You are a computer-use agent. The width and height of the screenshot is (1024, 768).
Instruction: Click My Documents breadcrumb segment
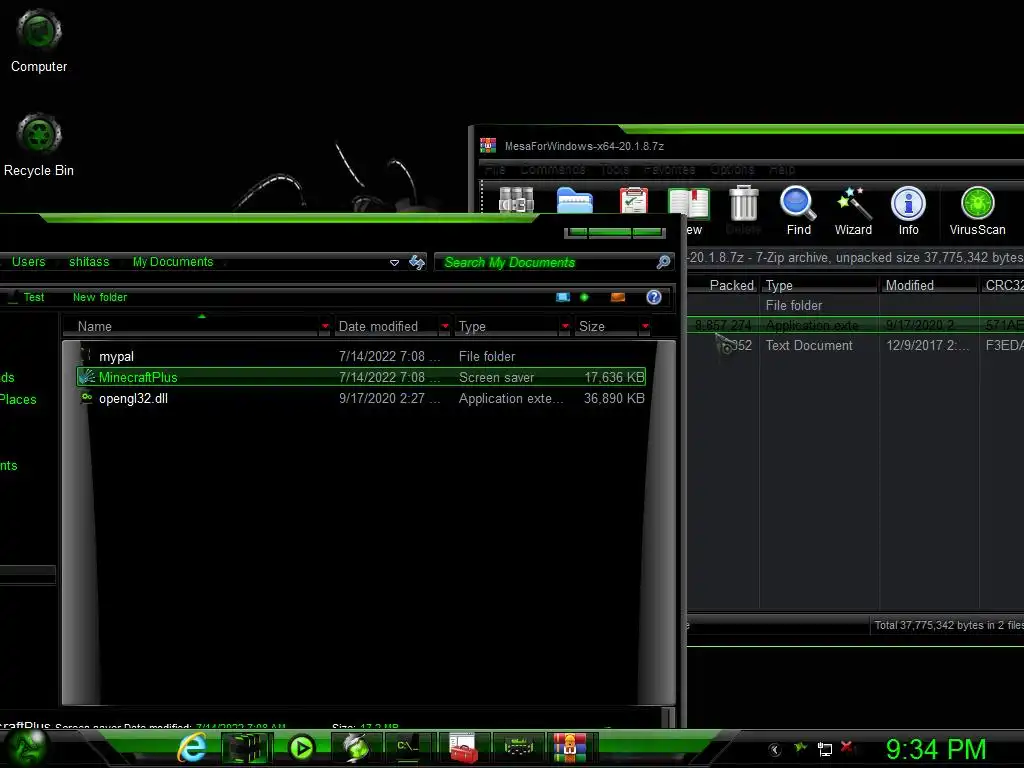pos(173,262)
